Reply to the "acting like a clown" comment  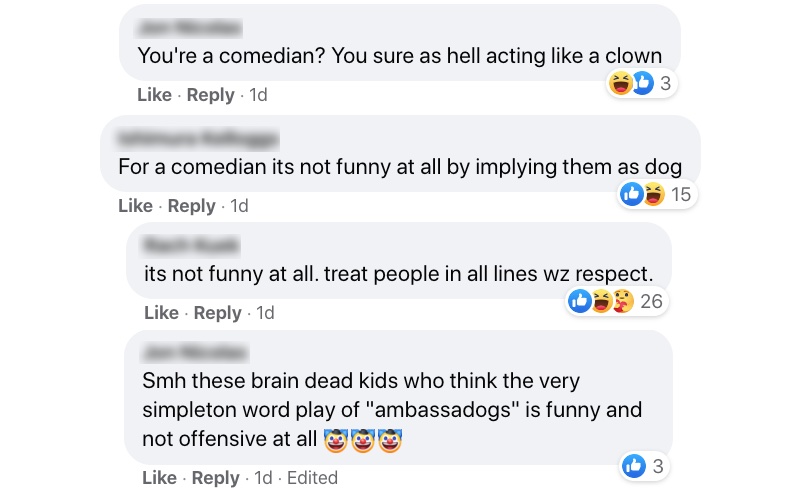coord(210,95)
